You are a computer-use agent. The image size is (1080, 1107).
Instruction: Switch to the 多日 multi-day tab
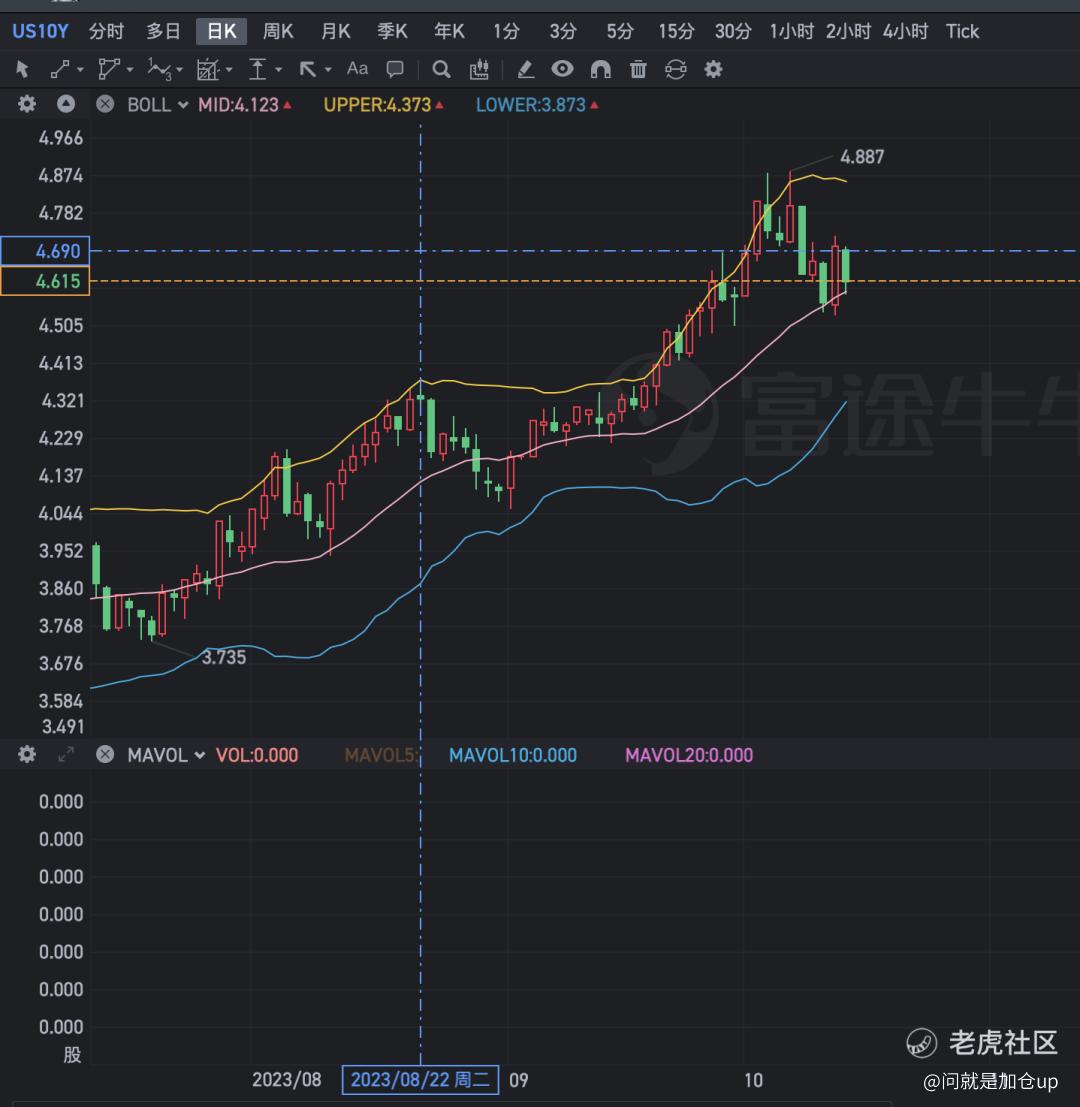164,31
